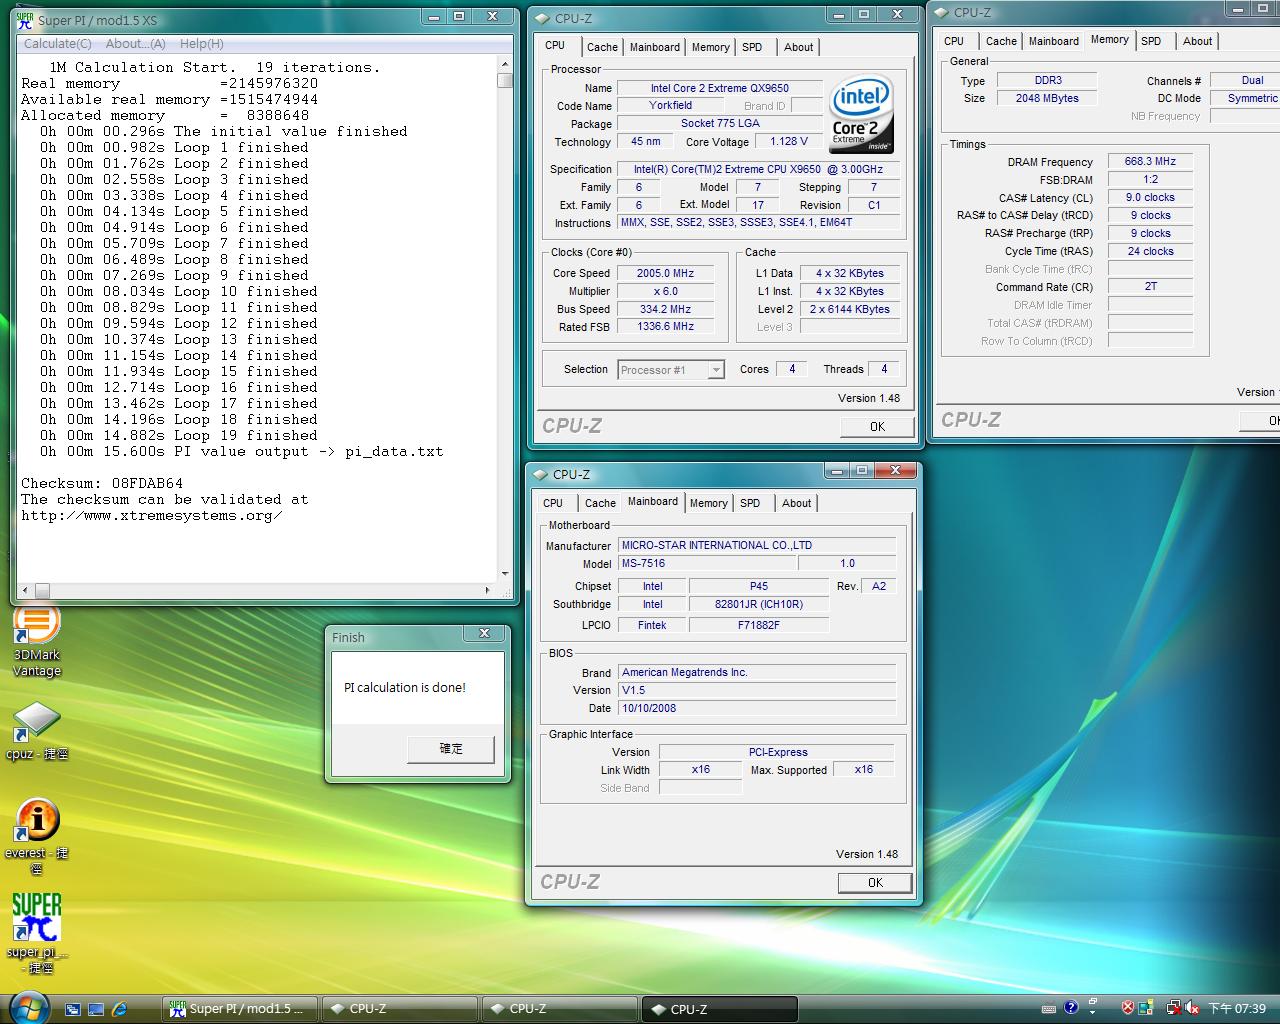Screen dimensions: 1280x1024
Task: Open SPD tab in the Mainboard CPU-Z window
Action: 750,503
